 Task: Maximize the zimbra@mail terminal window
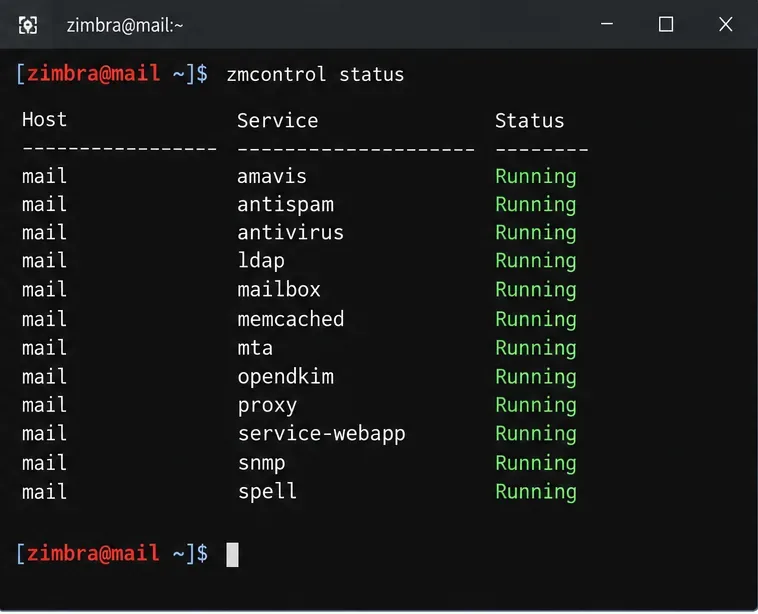(666, 24)
